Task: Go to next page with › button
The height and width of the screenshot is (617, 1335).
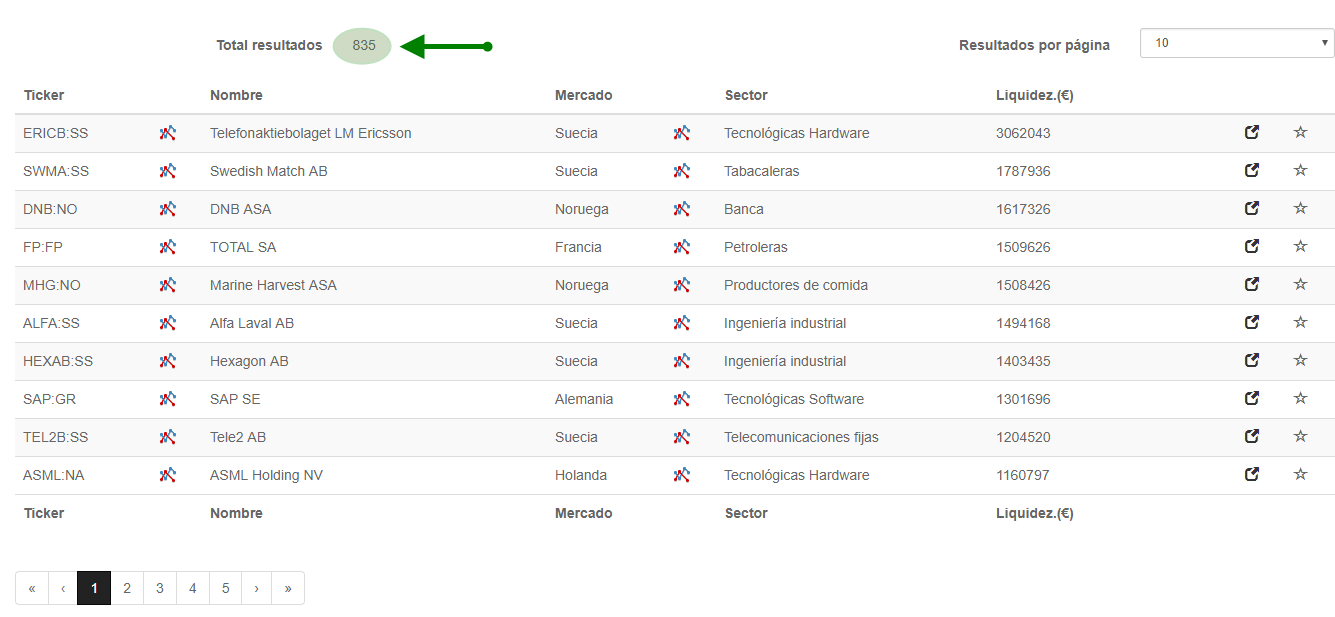Action: (x=257, y=588)
